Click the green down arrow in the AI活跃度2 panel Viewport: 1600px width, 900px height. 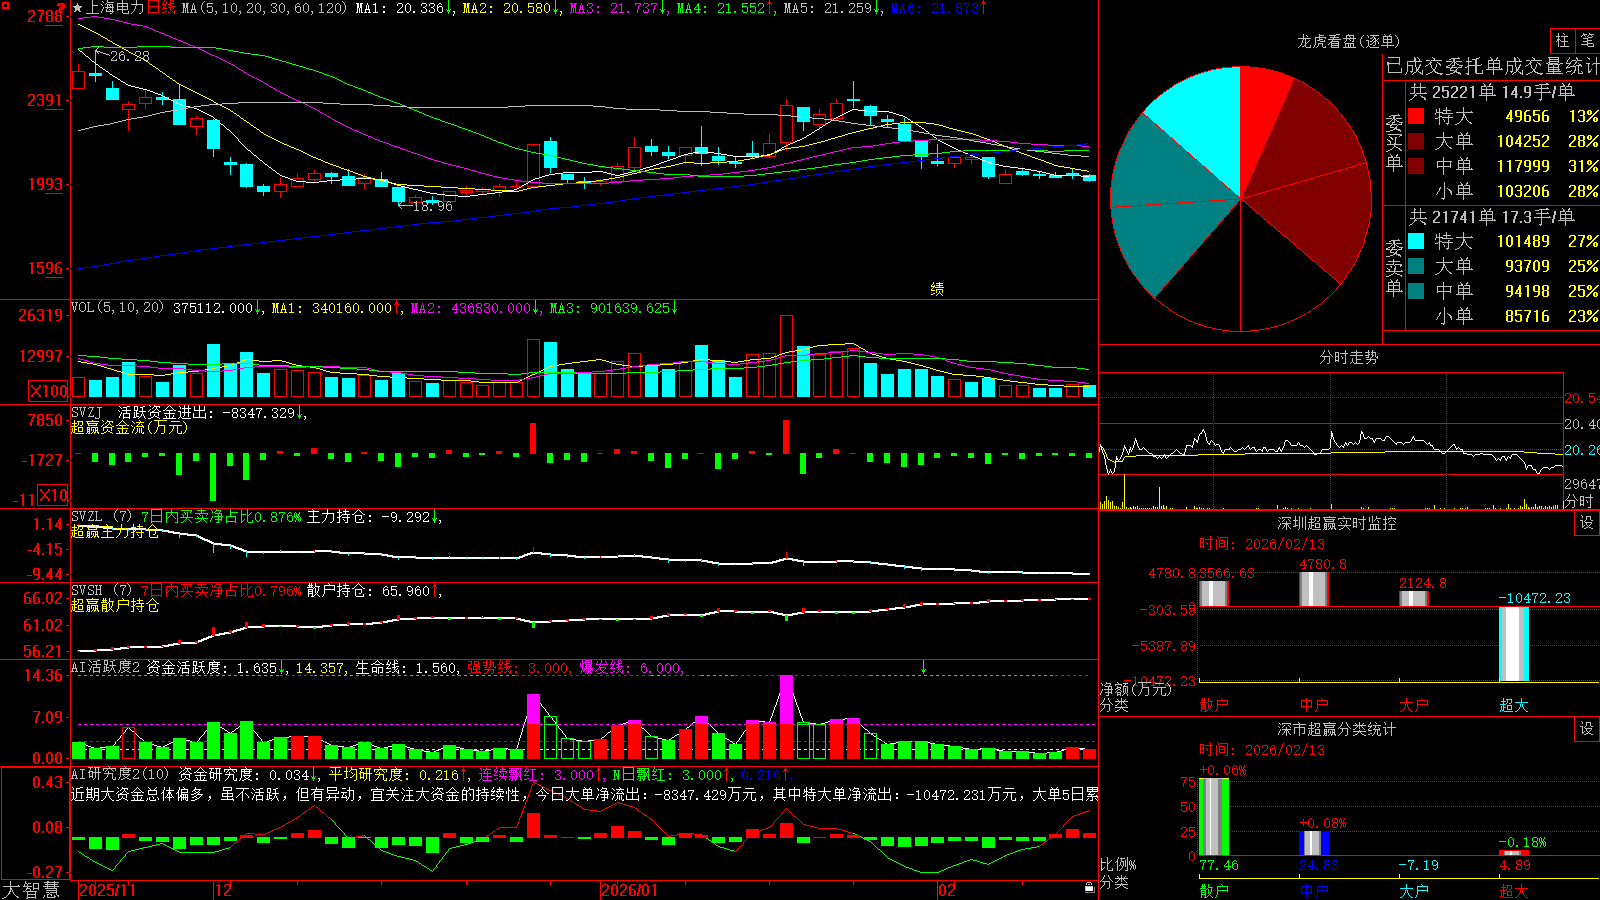tap(923, 667)
